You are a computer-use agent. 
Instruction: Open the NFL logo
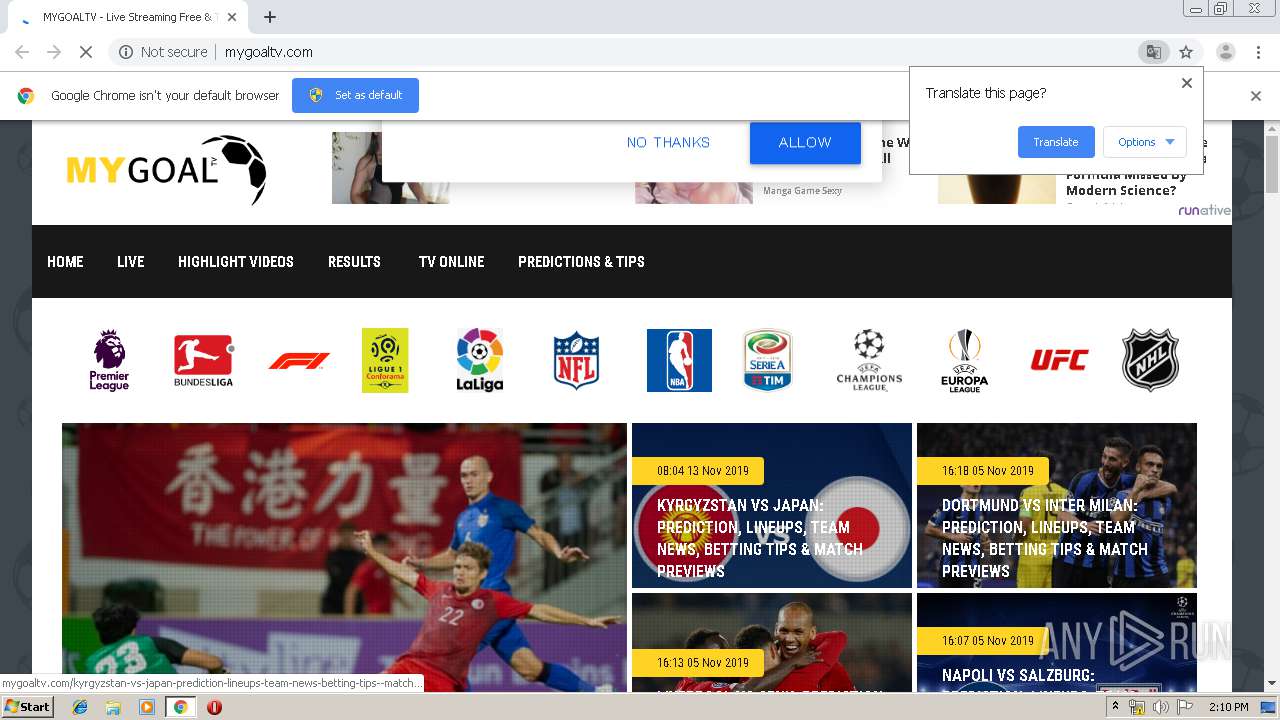(x=576, y=360)
